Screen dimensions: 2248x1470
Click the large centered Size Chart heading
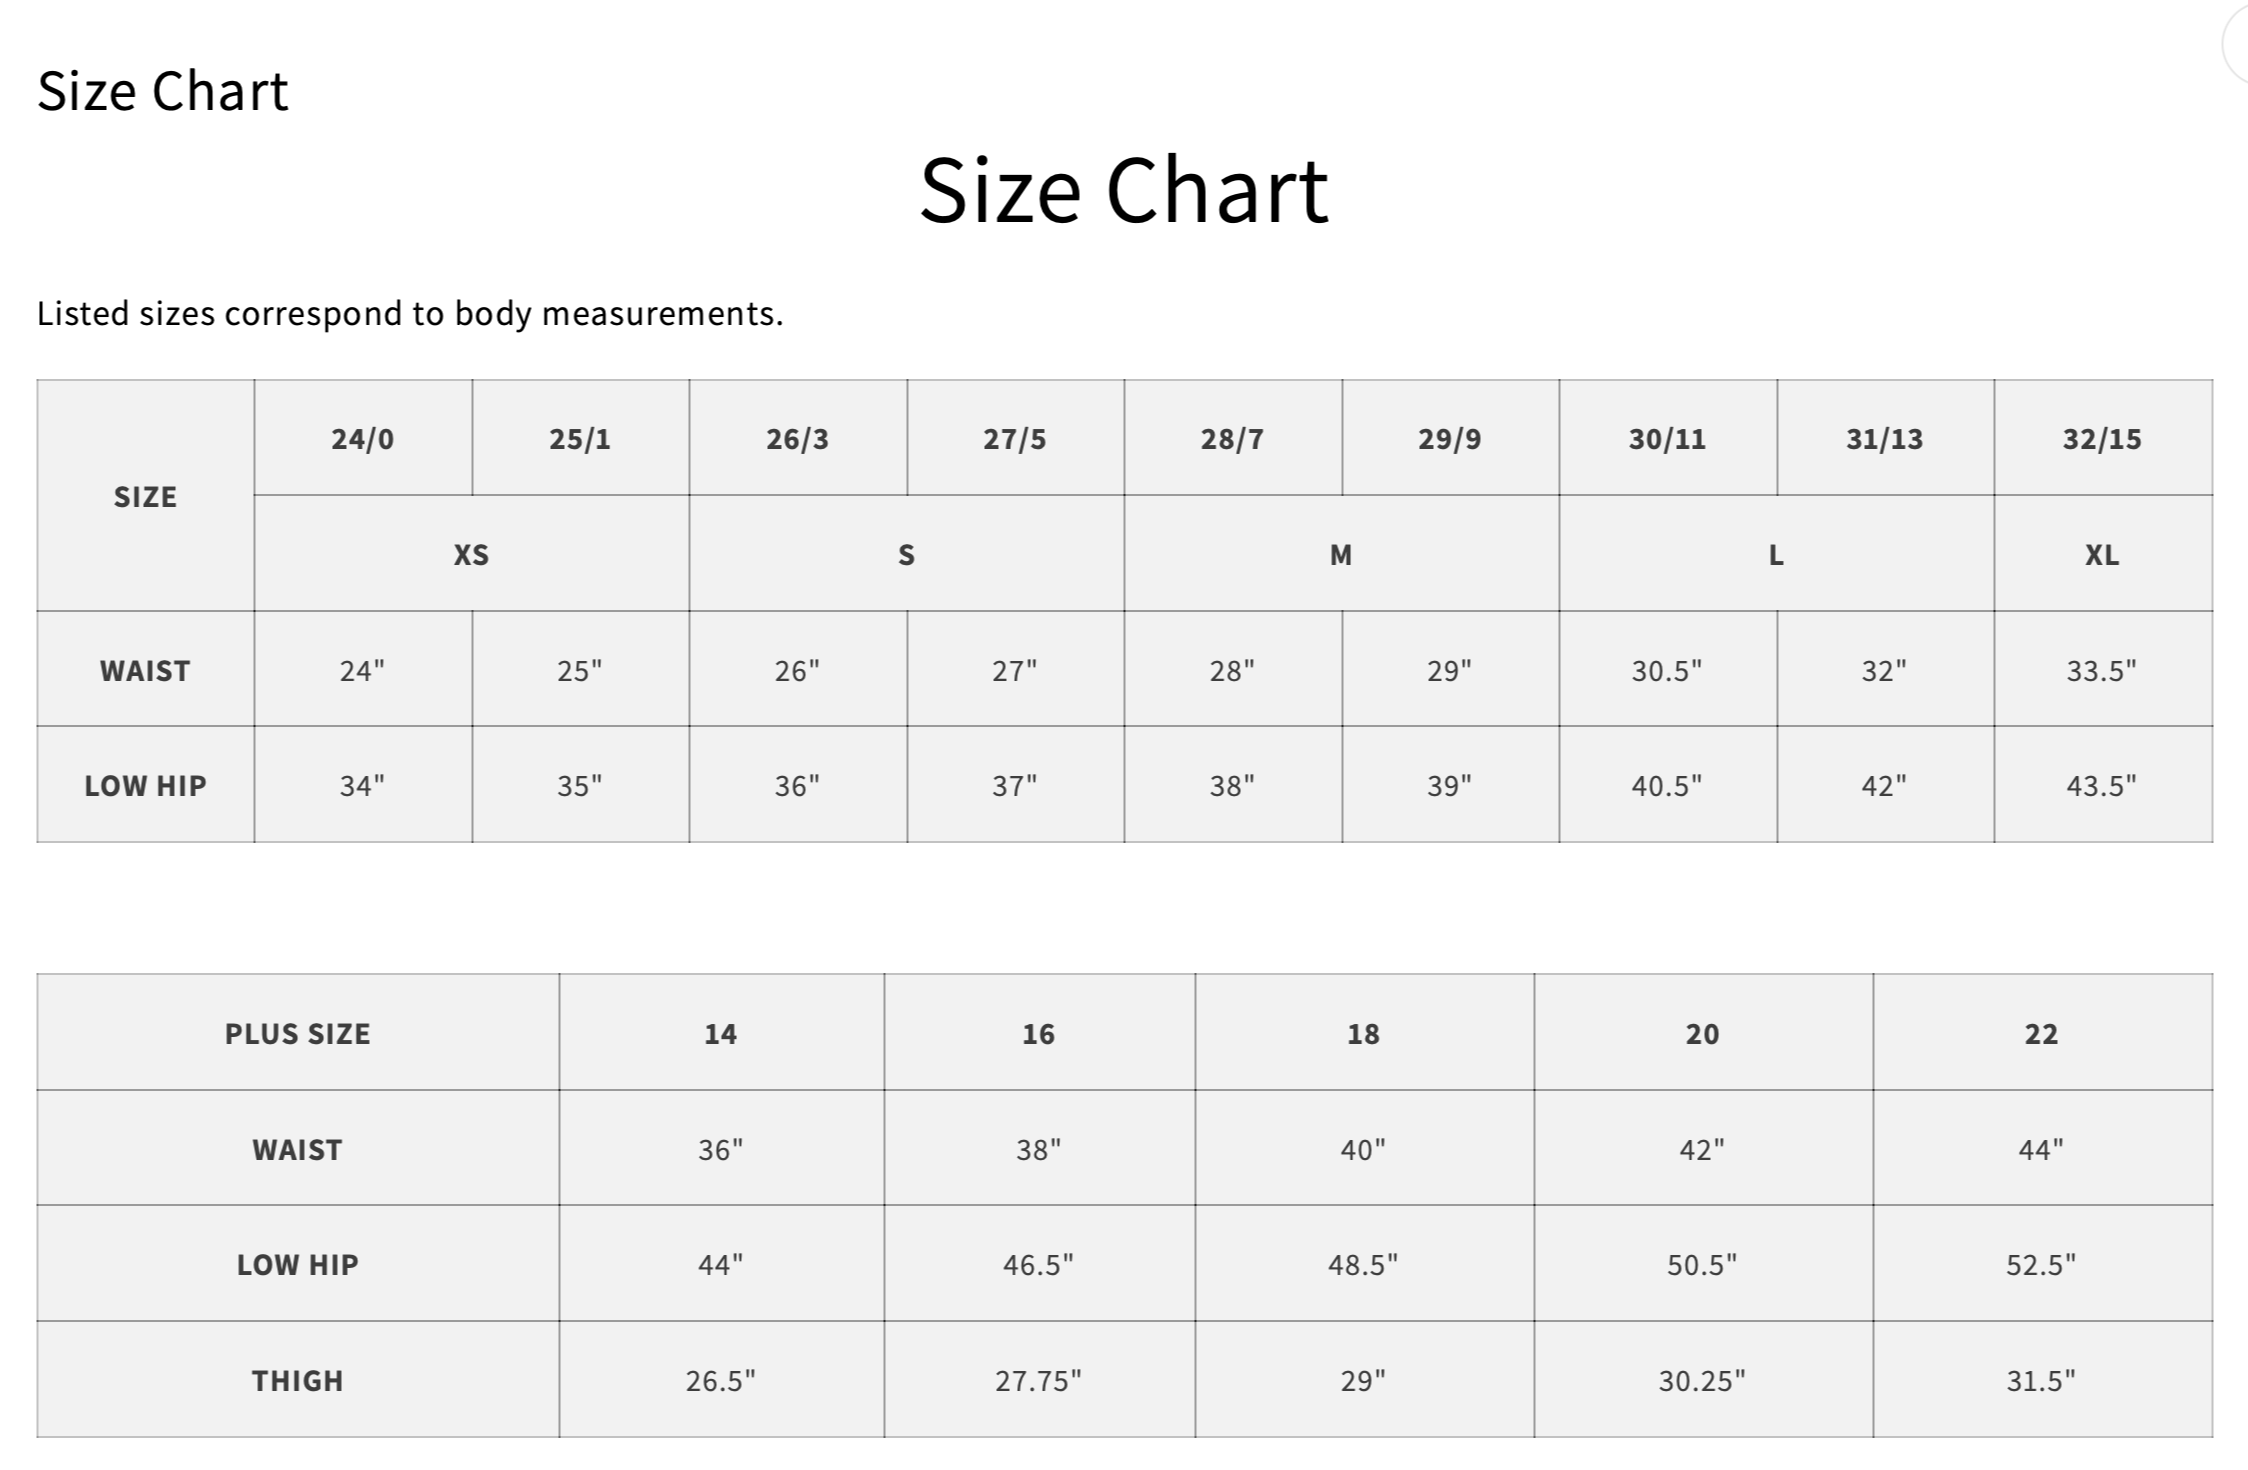[1123, 190]
